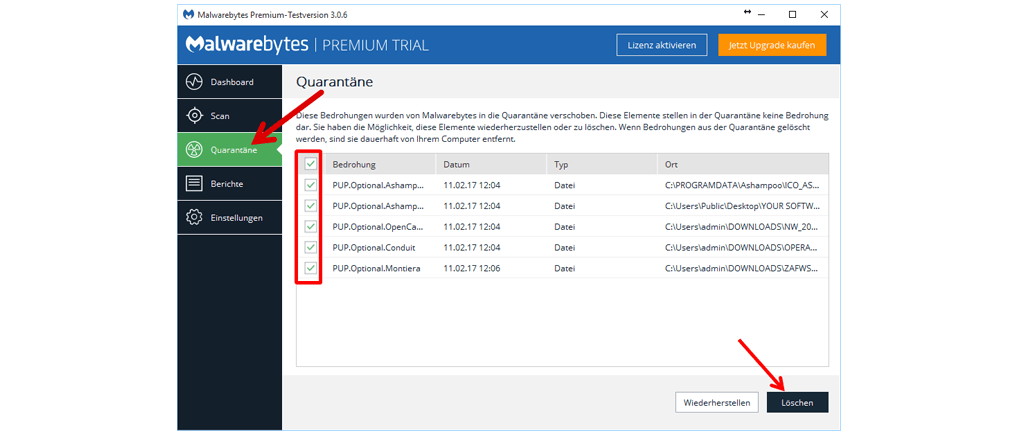This screenshot has height=438, width=1030.
Task: Select the PUP.Optional.Conduit threat name
Action: pos(374,248)
